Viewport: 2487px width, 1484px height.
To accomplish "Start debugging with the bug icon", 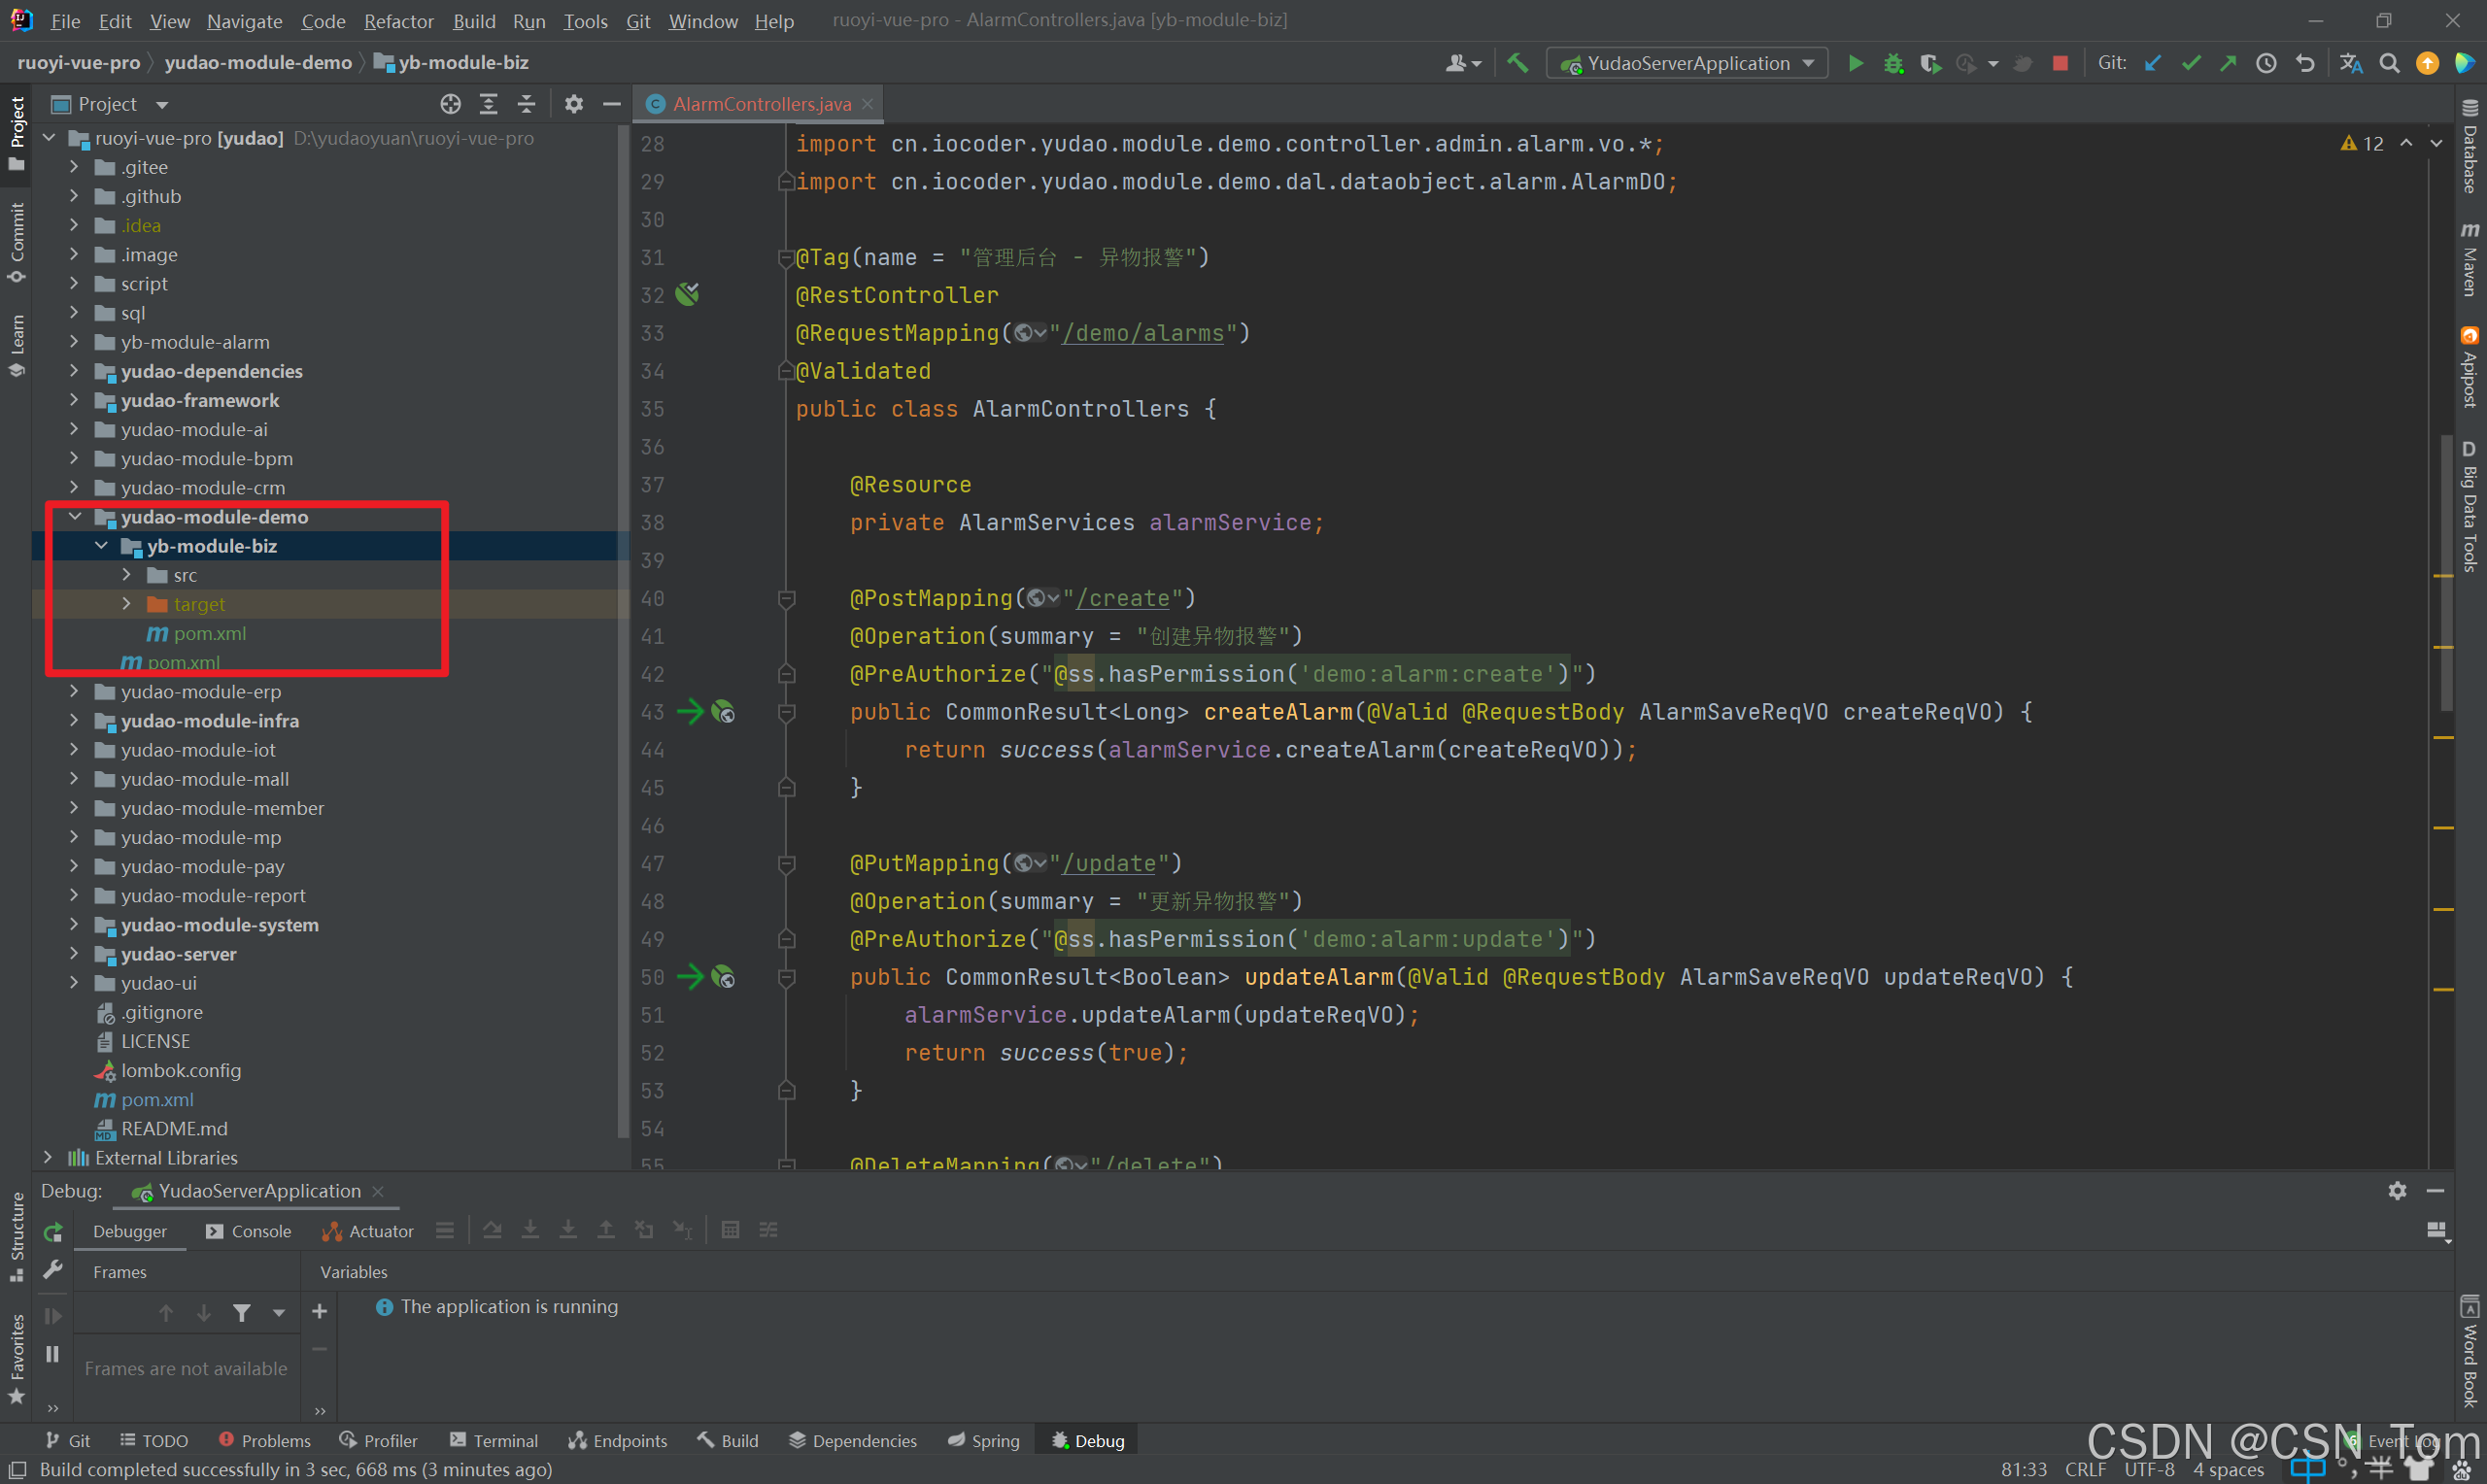I will 1893,63.
